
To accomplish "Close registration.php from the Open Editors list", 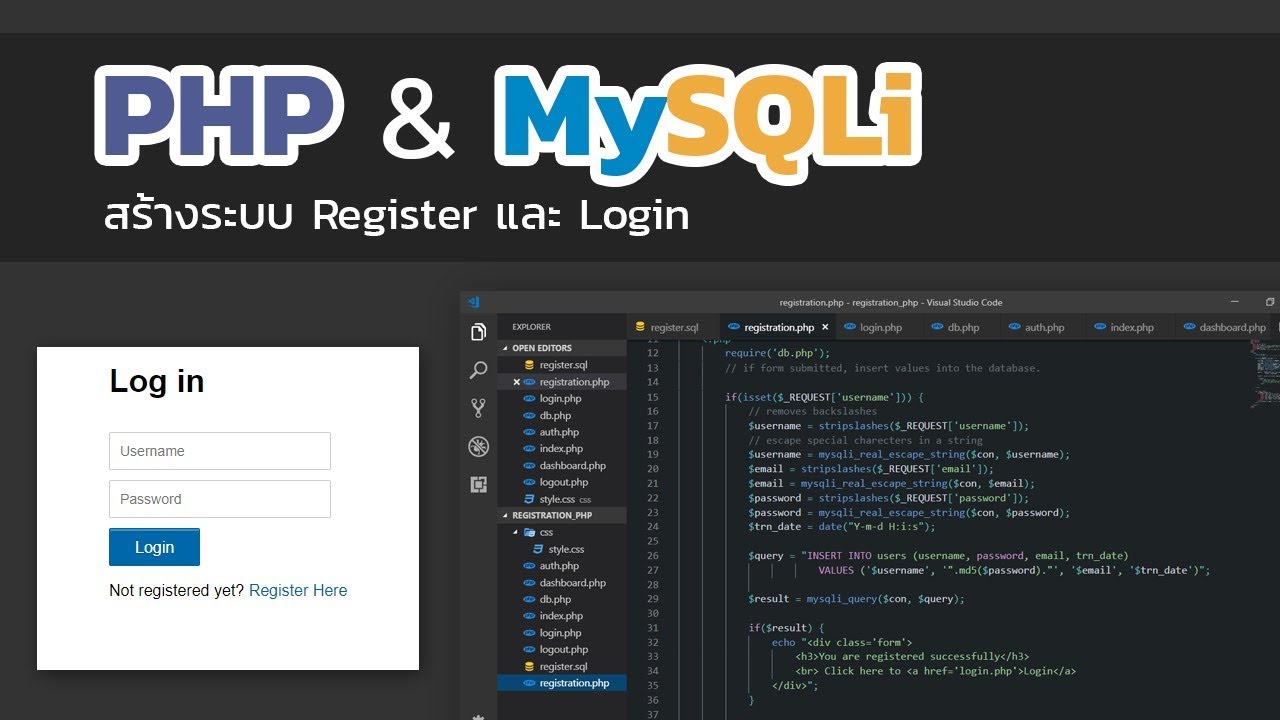I will coord(517,382).
